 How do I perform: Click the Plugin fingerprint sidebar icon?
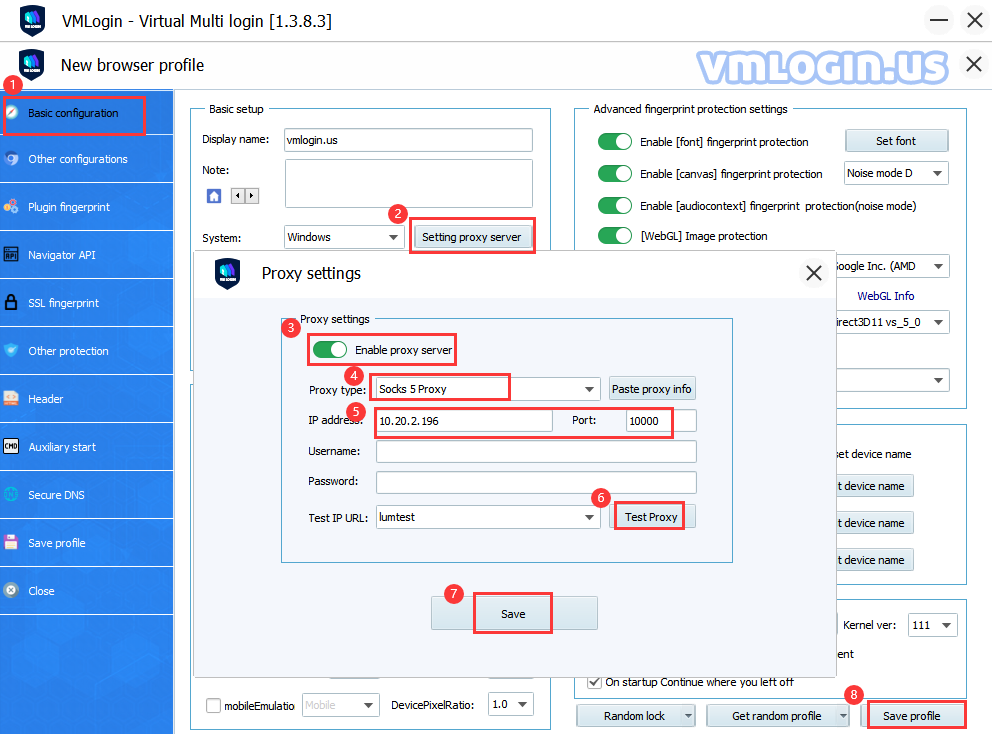[x=11, y=207]
